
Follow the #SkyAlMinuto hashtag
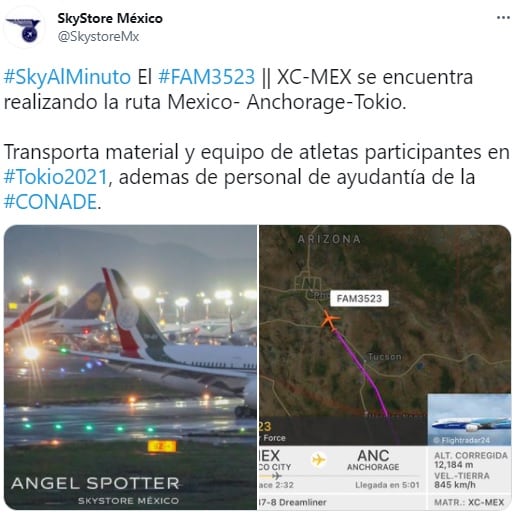click(x=67, y=77)
